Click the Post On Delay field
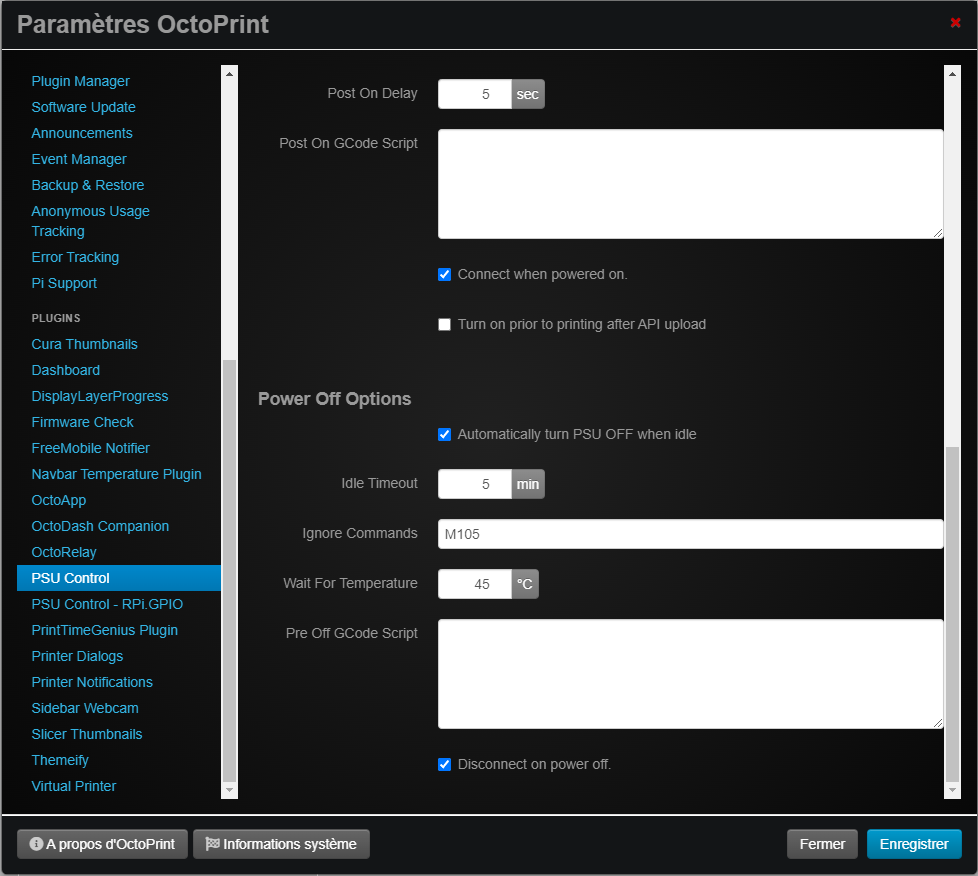This screenshot has width=978, height=876. click(475, 94)
